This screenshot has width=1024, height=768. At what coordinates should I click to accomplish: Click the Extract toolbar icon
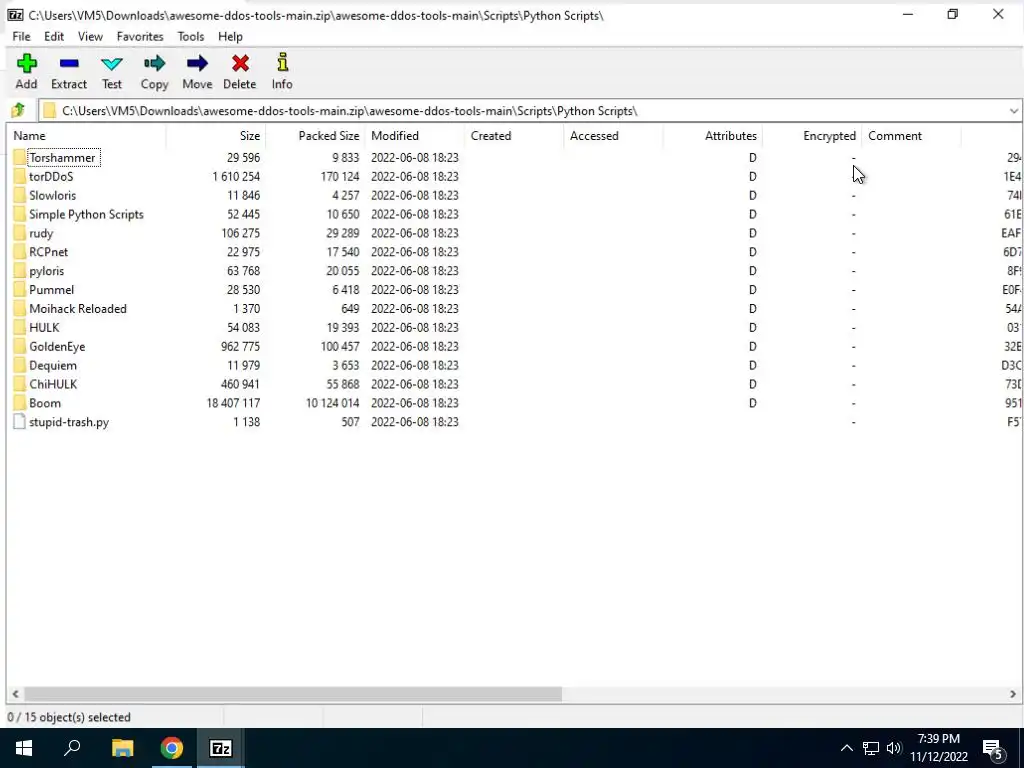coord(69,64)
